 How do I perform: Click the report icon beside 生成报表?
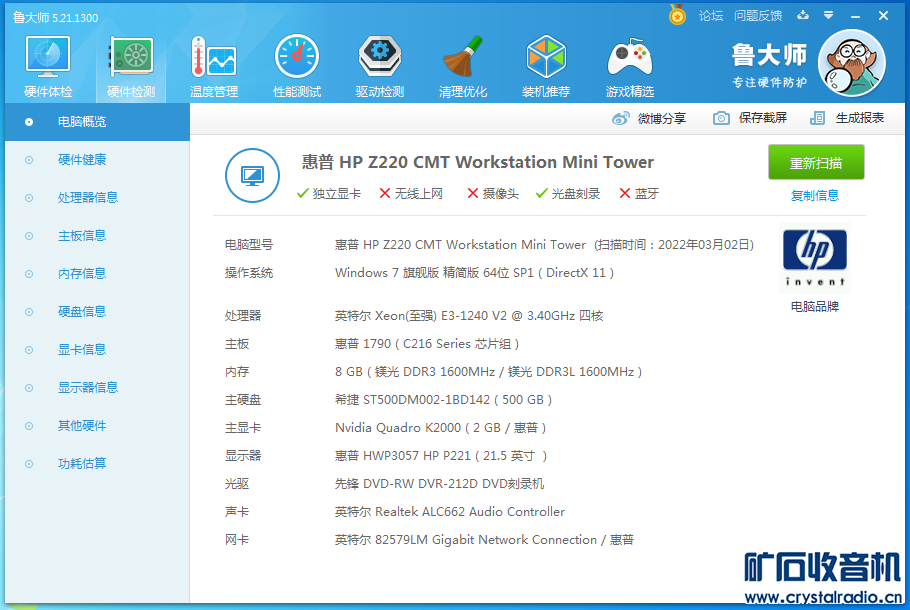[x=817, y=118]
